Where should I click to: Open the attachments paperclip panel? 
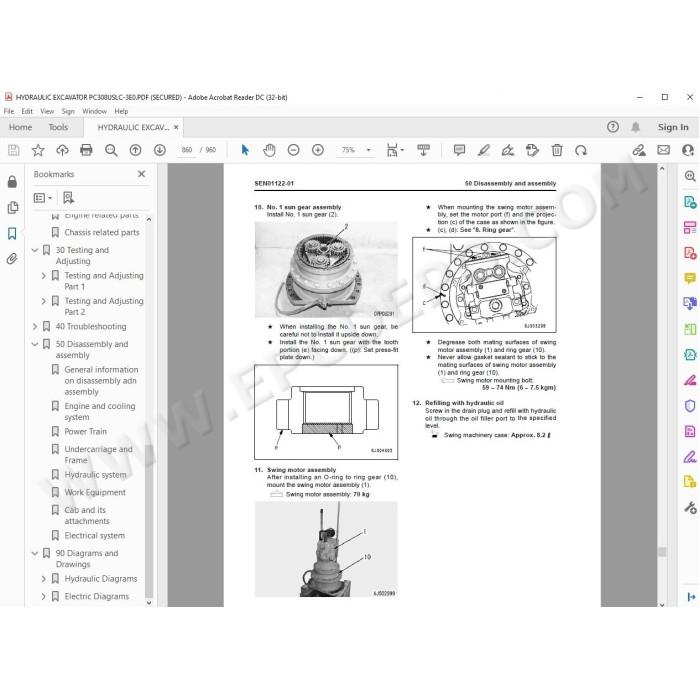pos(12,258)
